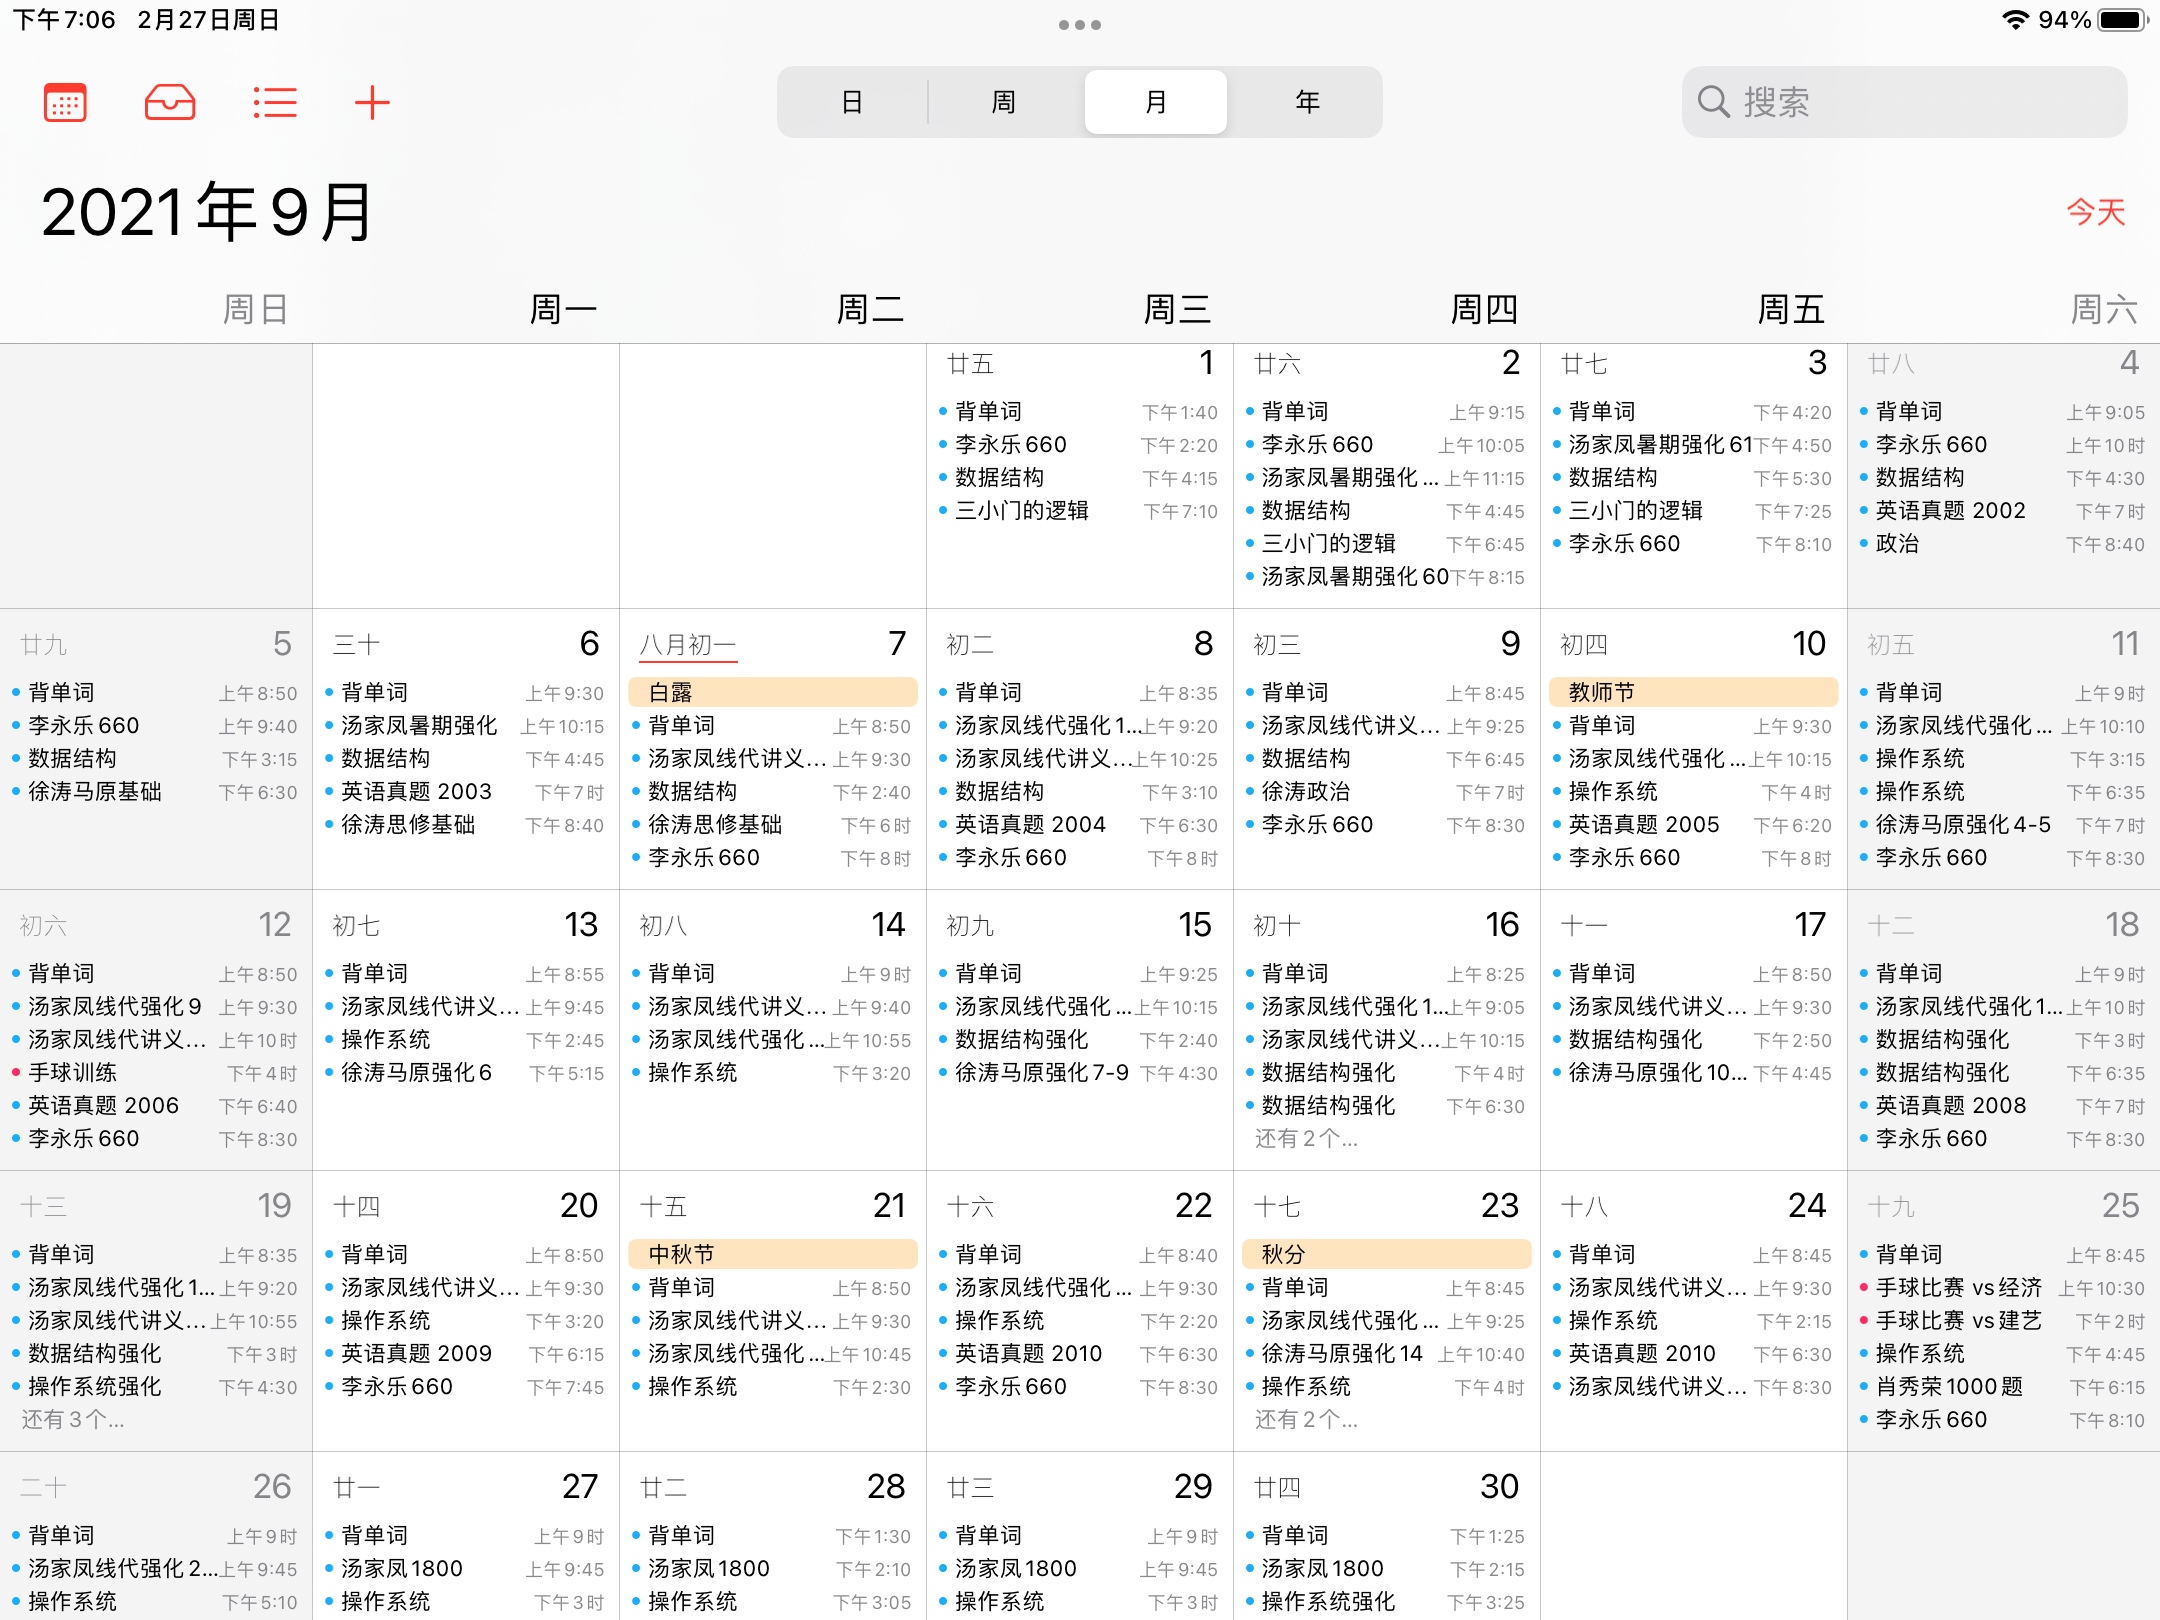Expand '还有 2 个…' on September 23
The image size is (2160, 1620).
pyautogui.click(x=1306, y=1419)
